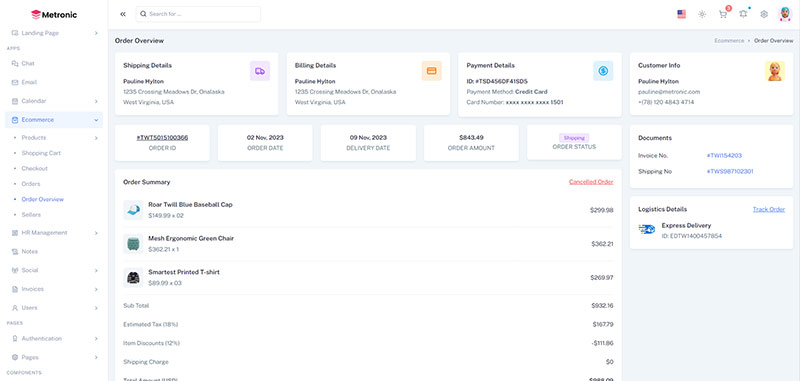Collapse sidebar with double-chevron icon
800x381 pixels.
(123, 14)
